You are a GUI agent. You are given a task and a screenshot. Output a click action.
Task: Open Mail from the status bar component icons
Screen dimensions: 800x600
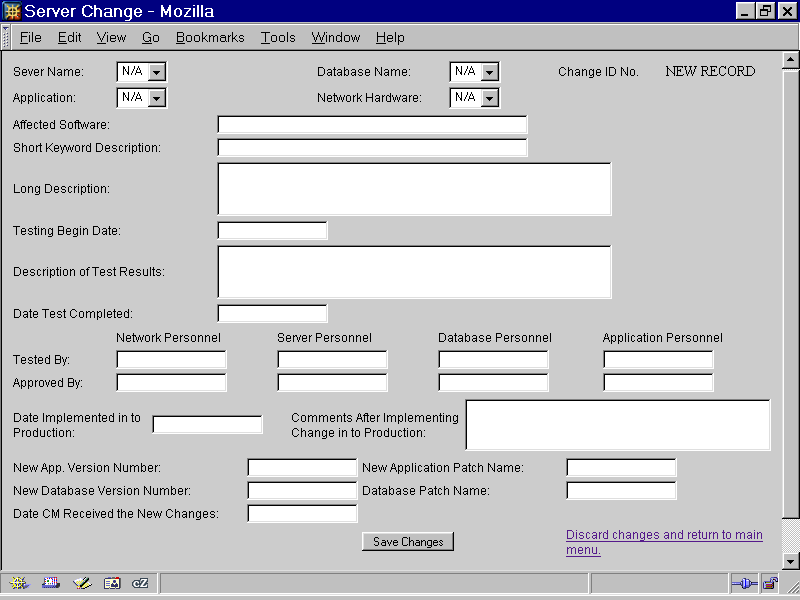pos(50,583)
